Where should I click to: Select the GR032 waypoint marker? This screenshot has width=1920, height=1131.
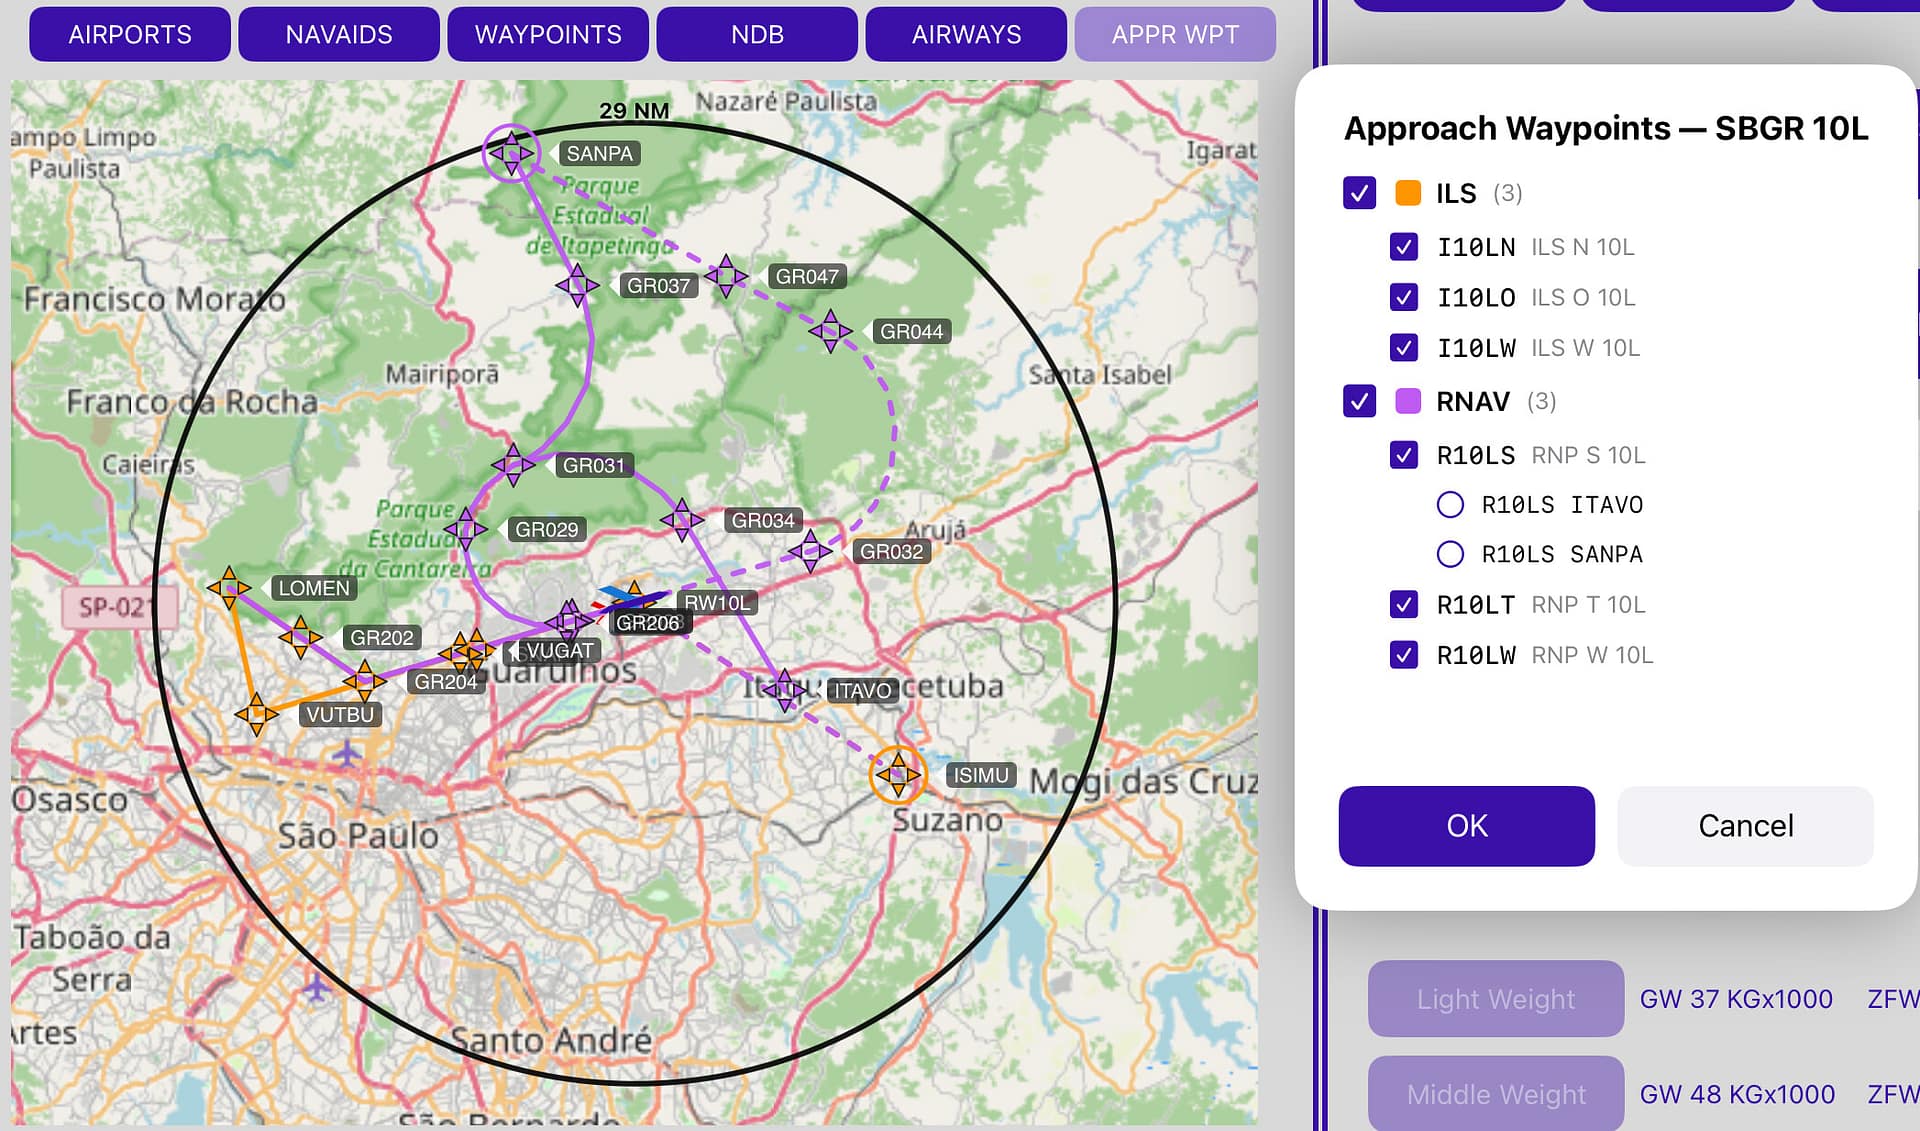pos(810,550)
